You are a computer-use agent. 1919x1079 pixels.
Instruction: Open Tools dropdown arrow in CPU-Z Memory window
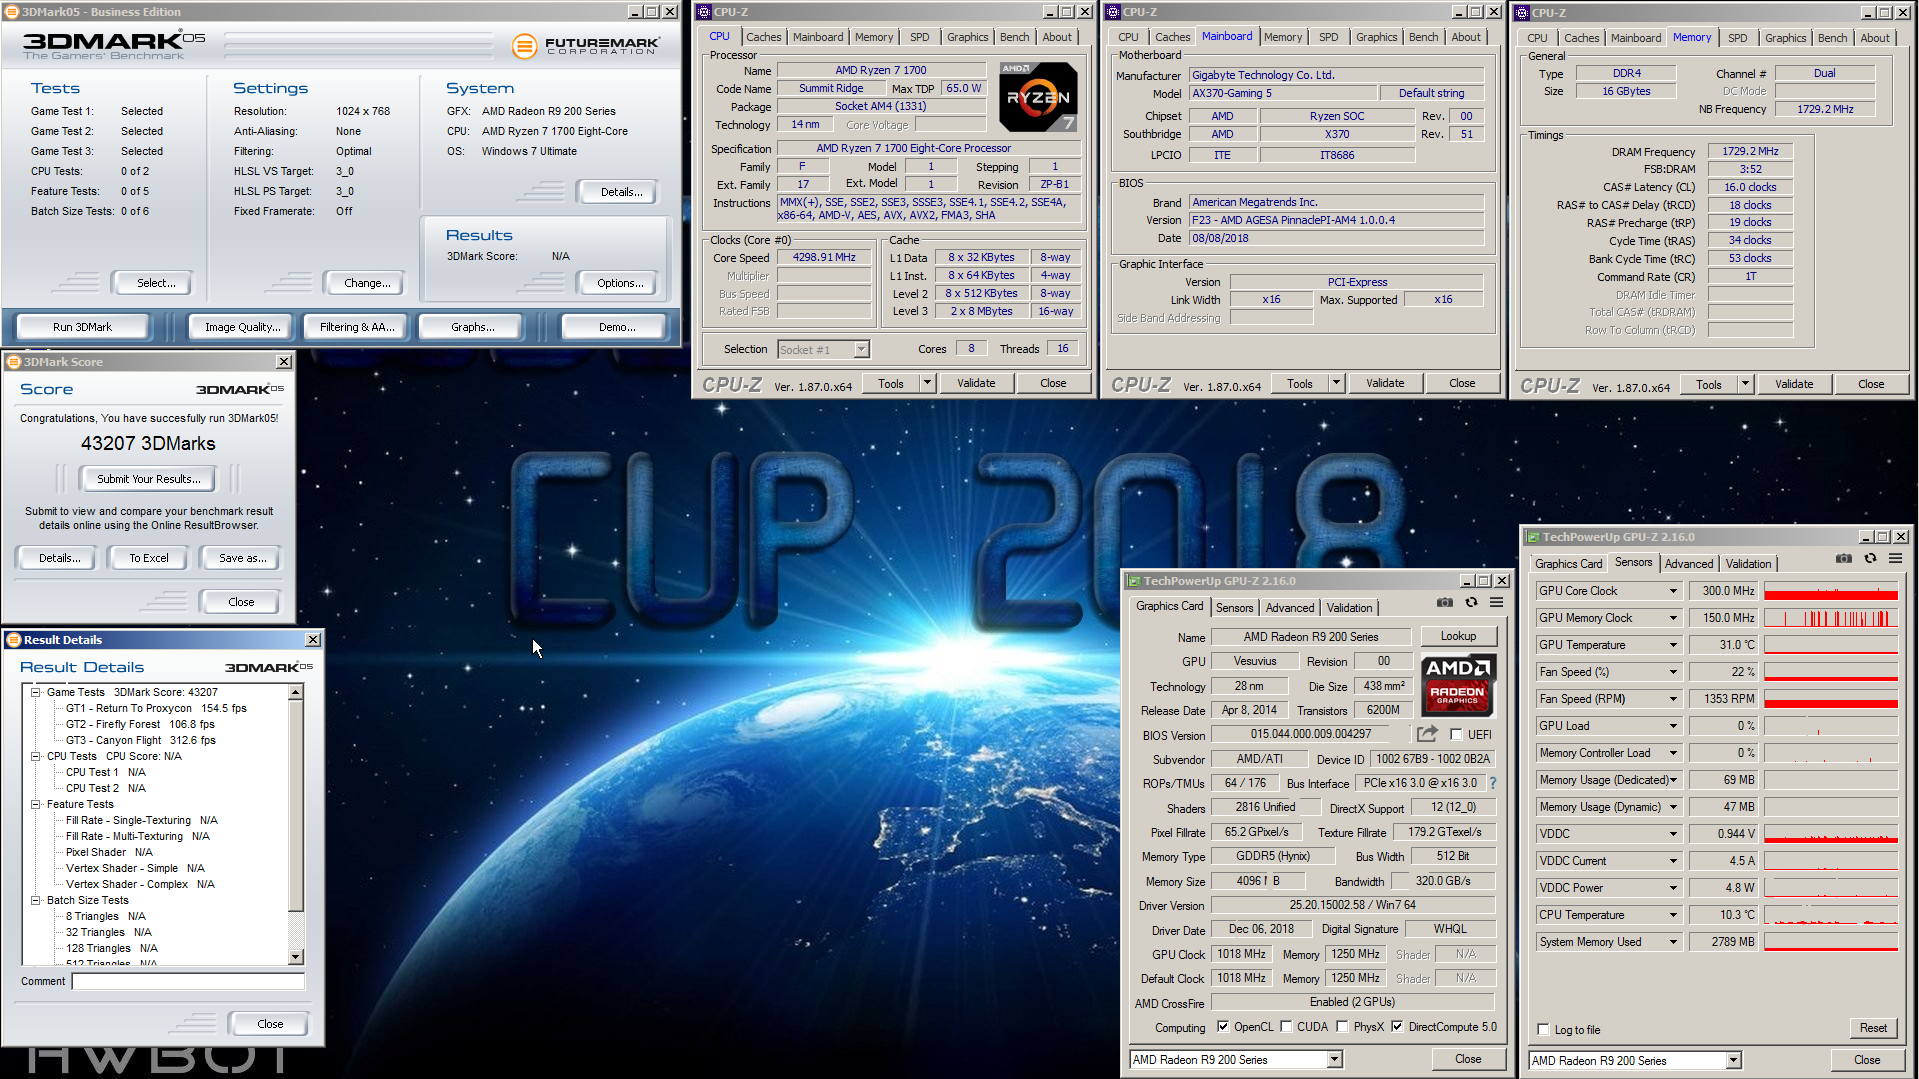click(1745, 384)
